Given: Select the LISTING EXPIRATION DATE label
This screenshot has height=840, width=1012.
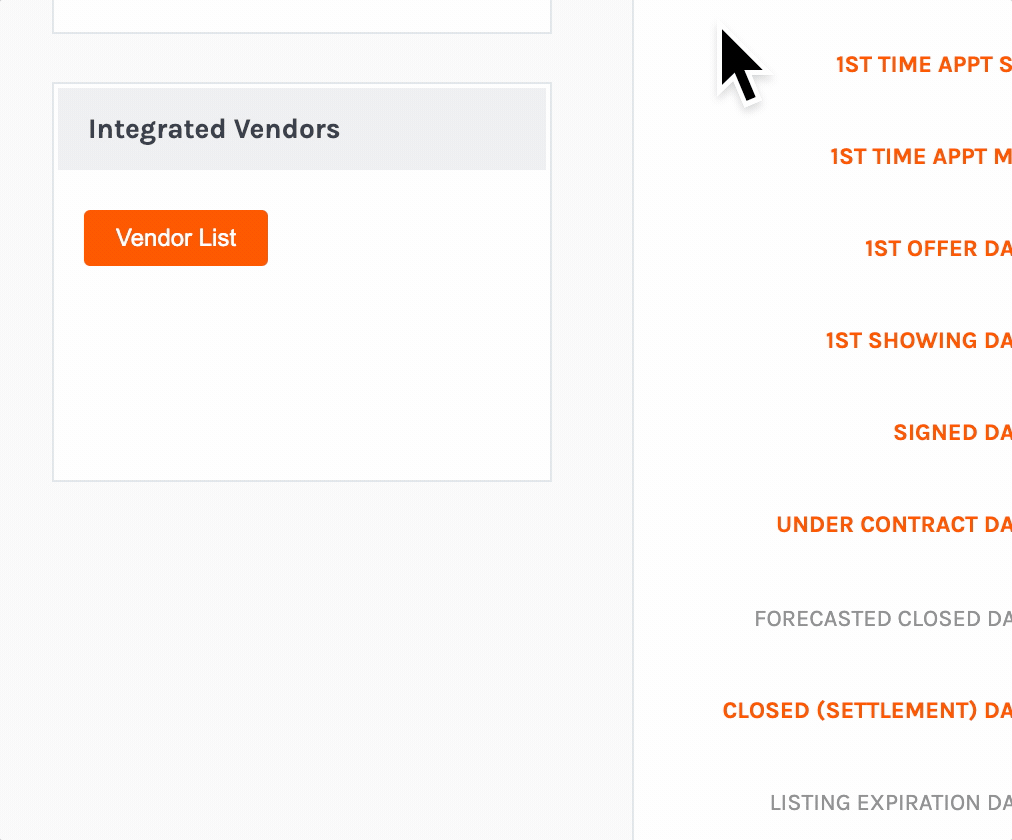Looking at the screenshot, I should [x=888, y=802].
